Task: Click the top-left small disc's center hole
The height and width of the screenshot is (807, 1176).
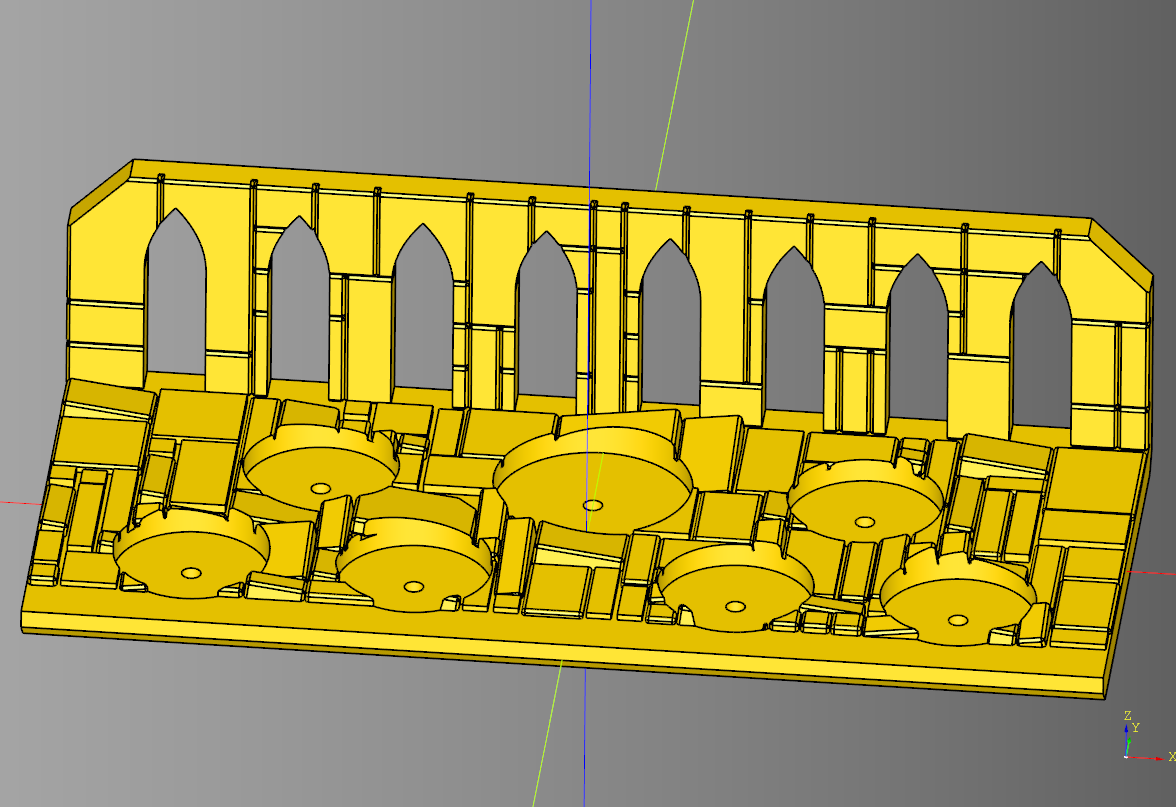Action: click(320, 487)
